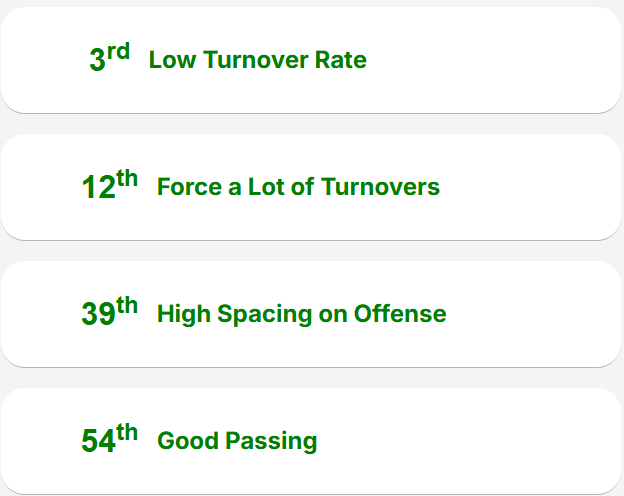This screenshot has width=624, height=496.
Task: Click the High Spacing on Offense label
Action: click(301, 314)
